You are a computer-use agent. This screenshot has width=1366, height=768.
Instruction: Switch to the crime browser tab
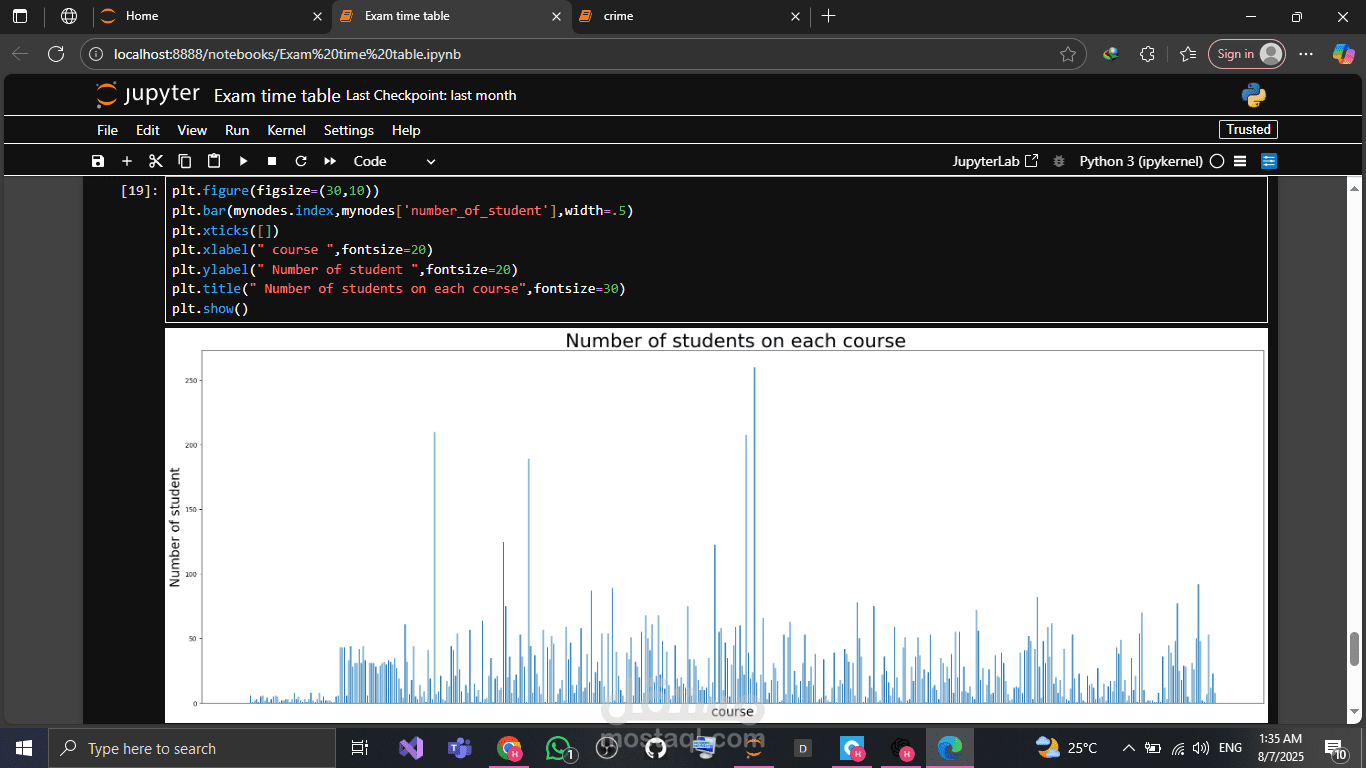coord(690,16)
